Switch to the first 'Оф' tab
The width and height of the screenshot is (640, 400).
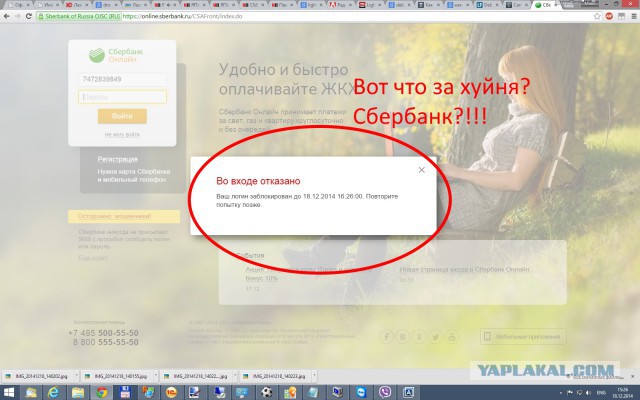pyautogui.click(x=17, y=5)
